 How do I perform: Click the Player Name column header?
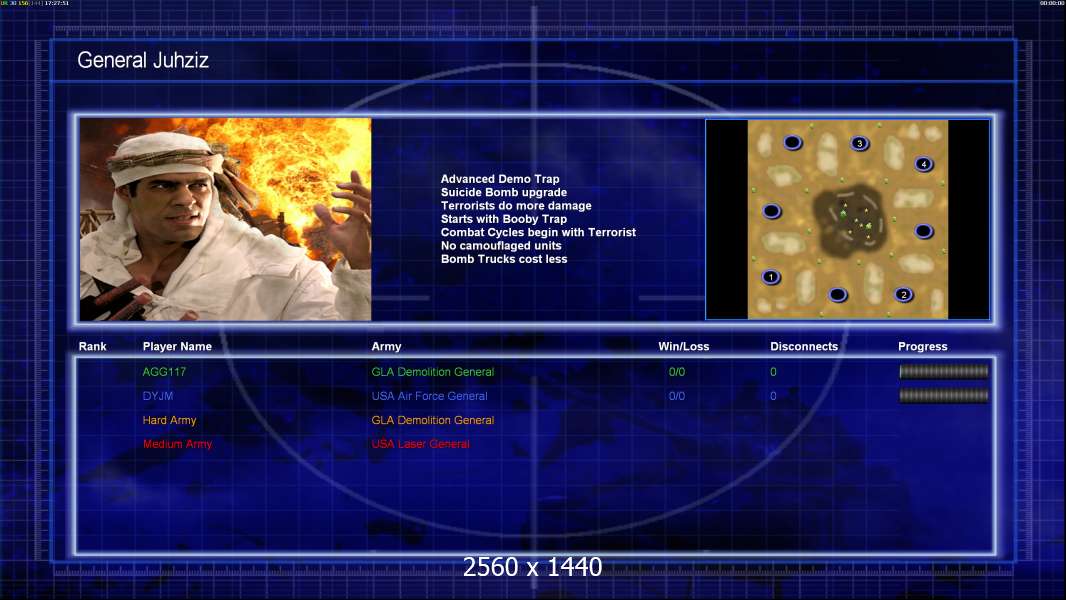[x=177, y=347]
